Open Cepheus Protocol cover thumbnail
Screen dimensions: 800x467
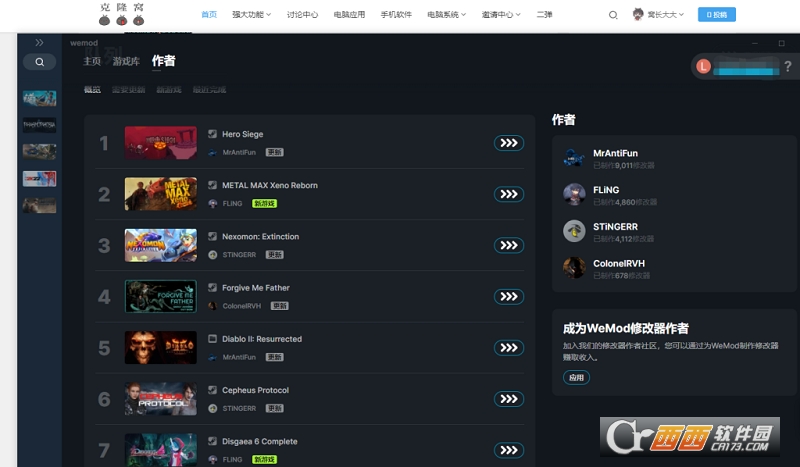(x=161, y=399)
